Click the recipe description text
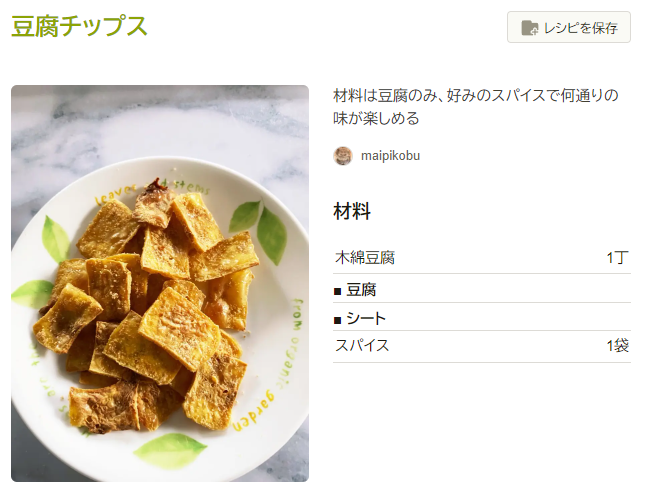 [x=476, y=107]
